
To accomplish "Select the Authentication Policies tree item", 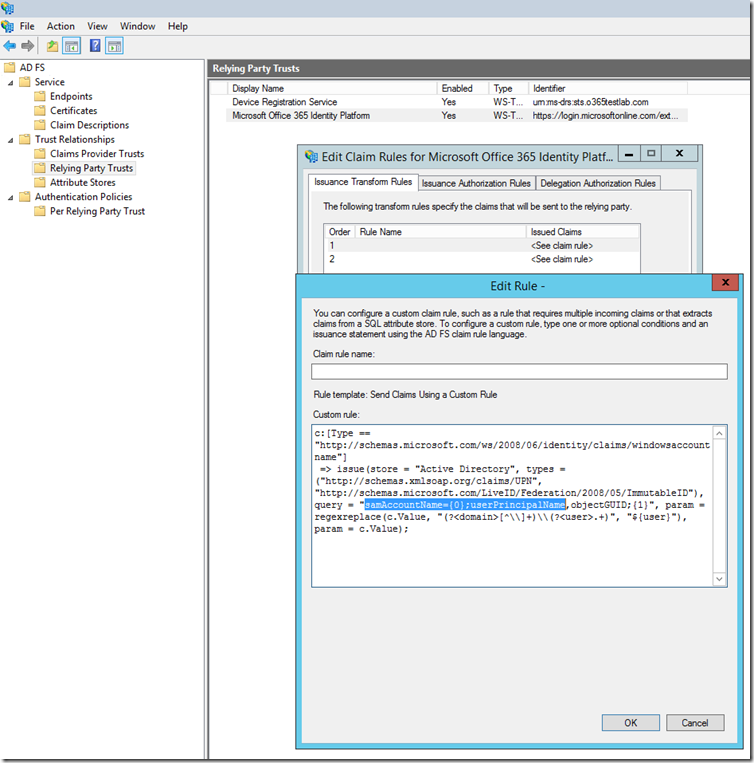I will (x=83, y=197).
